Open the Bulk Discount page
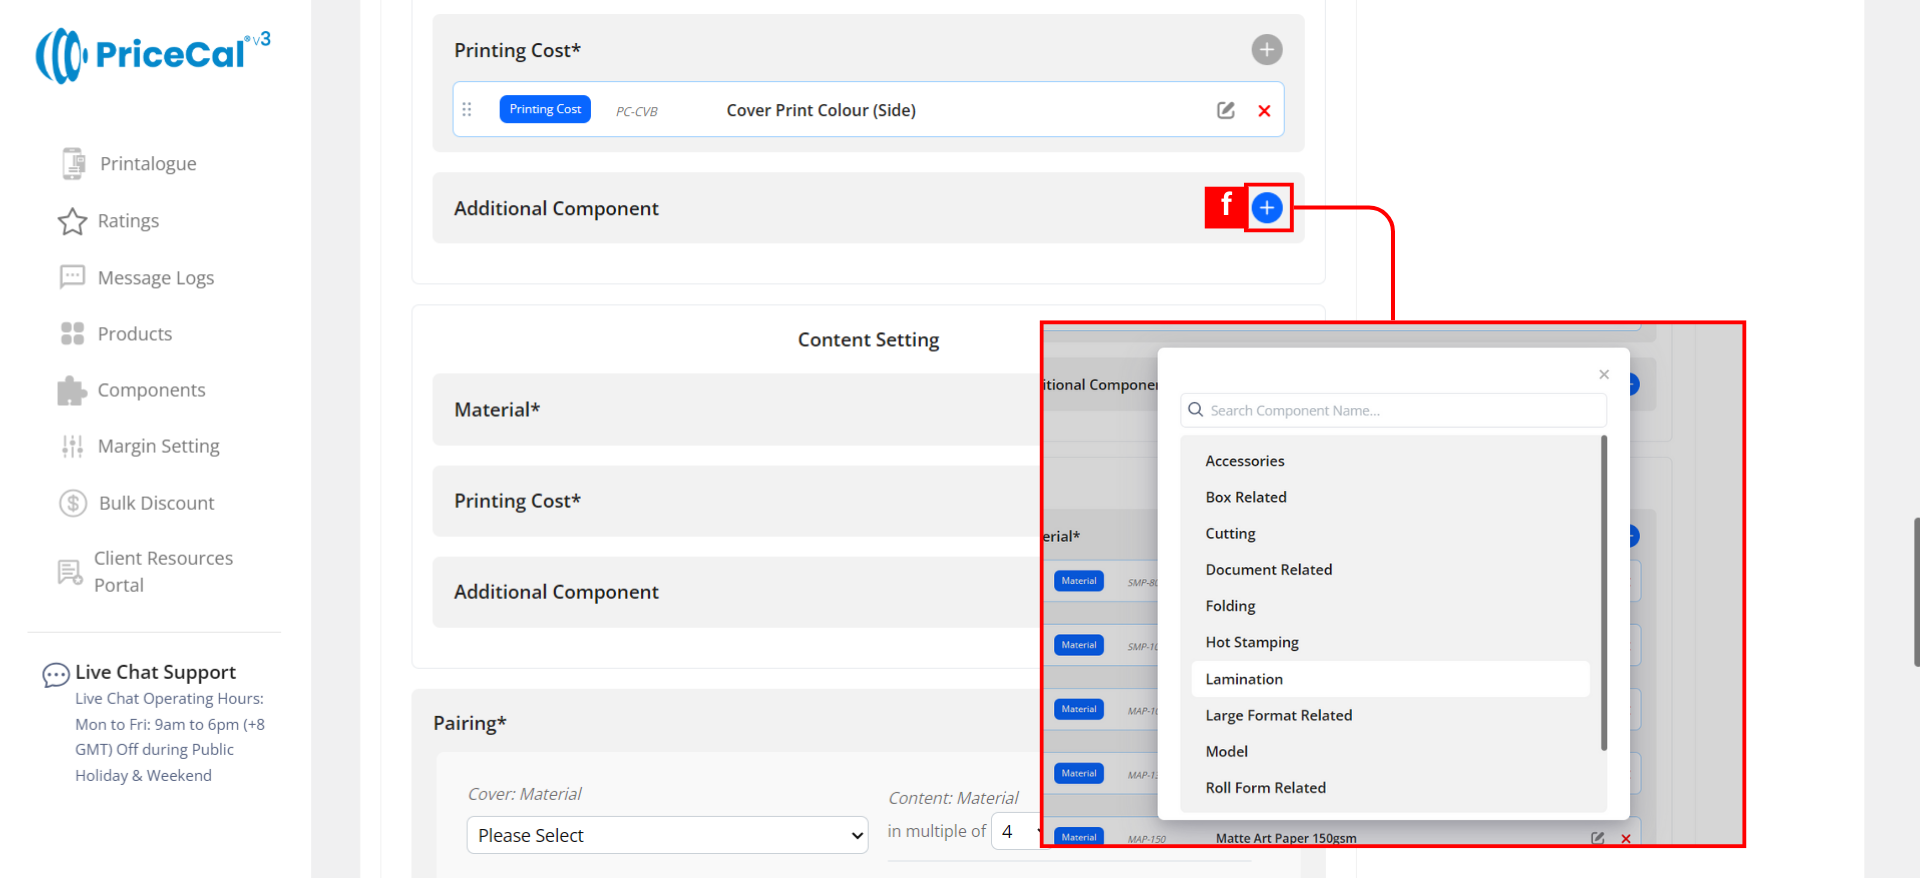 pos(156,503)
